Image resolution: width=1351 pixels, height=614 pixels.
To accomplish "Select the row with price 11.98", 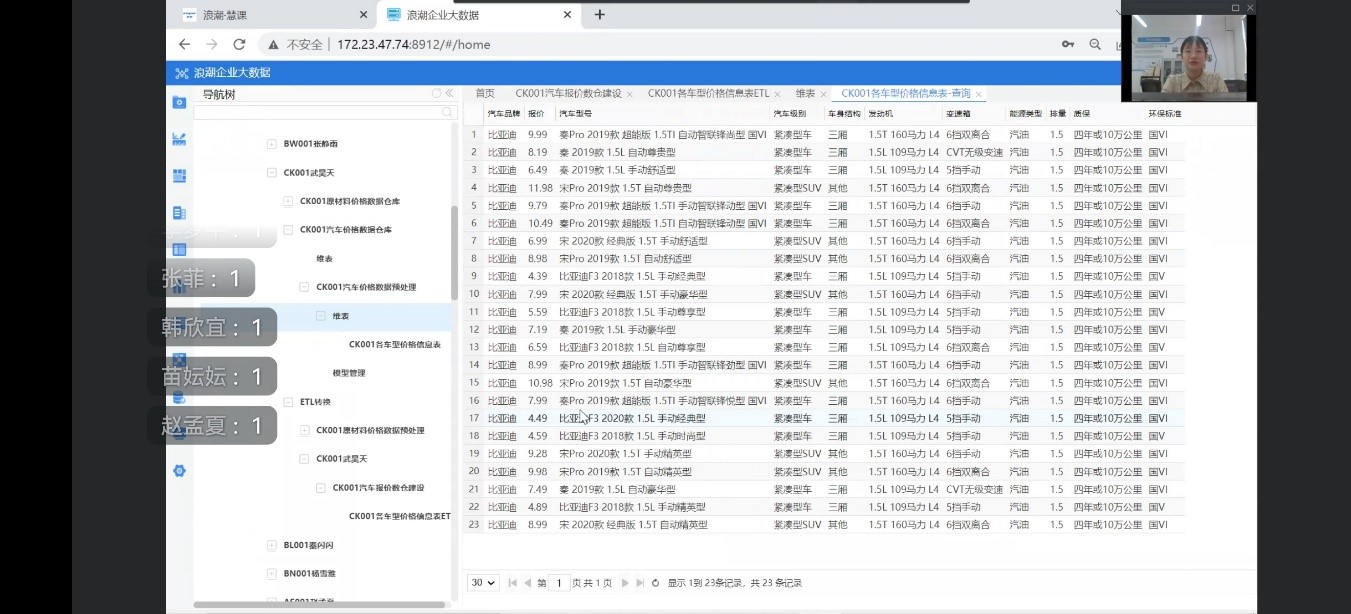I will 825,188.
